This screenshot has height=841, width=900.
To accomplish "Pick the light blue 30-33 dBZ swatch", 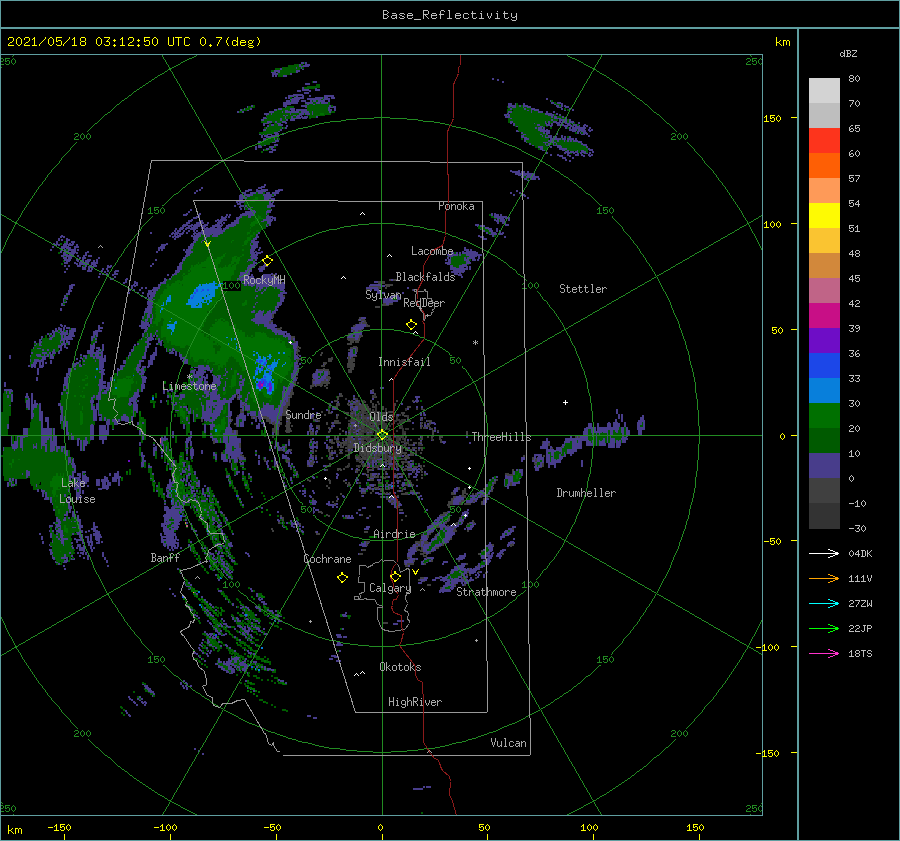I will pos(824,390).
